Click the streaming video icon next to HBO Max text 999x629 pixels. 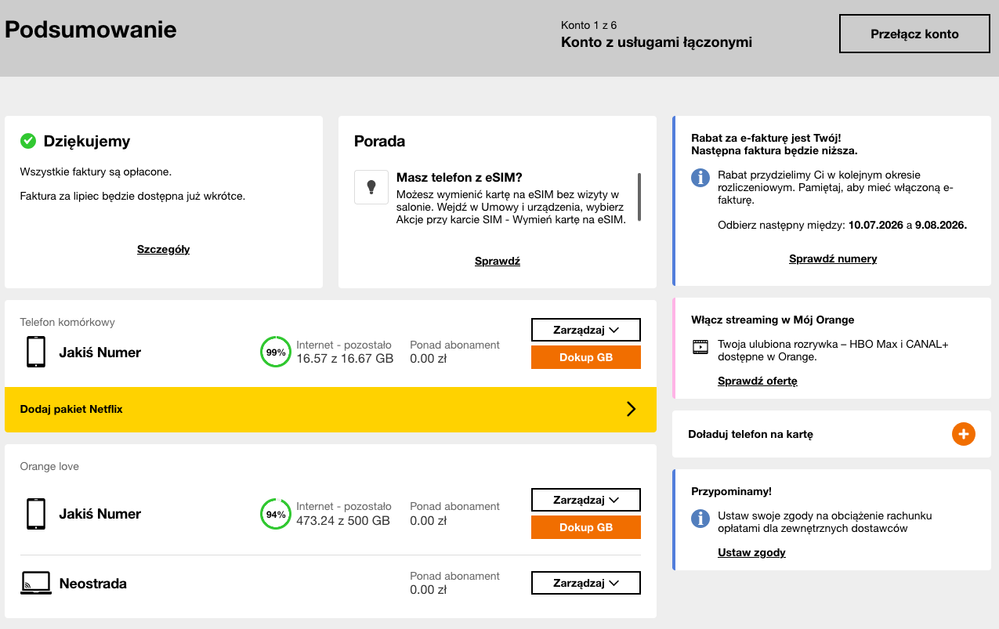(x=700, y=347)
